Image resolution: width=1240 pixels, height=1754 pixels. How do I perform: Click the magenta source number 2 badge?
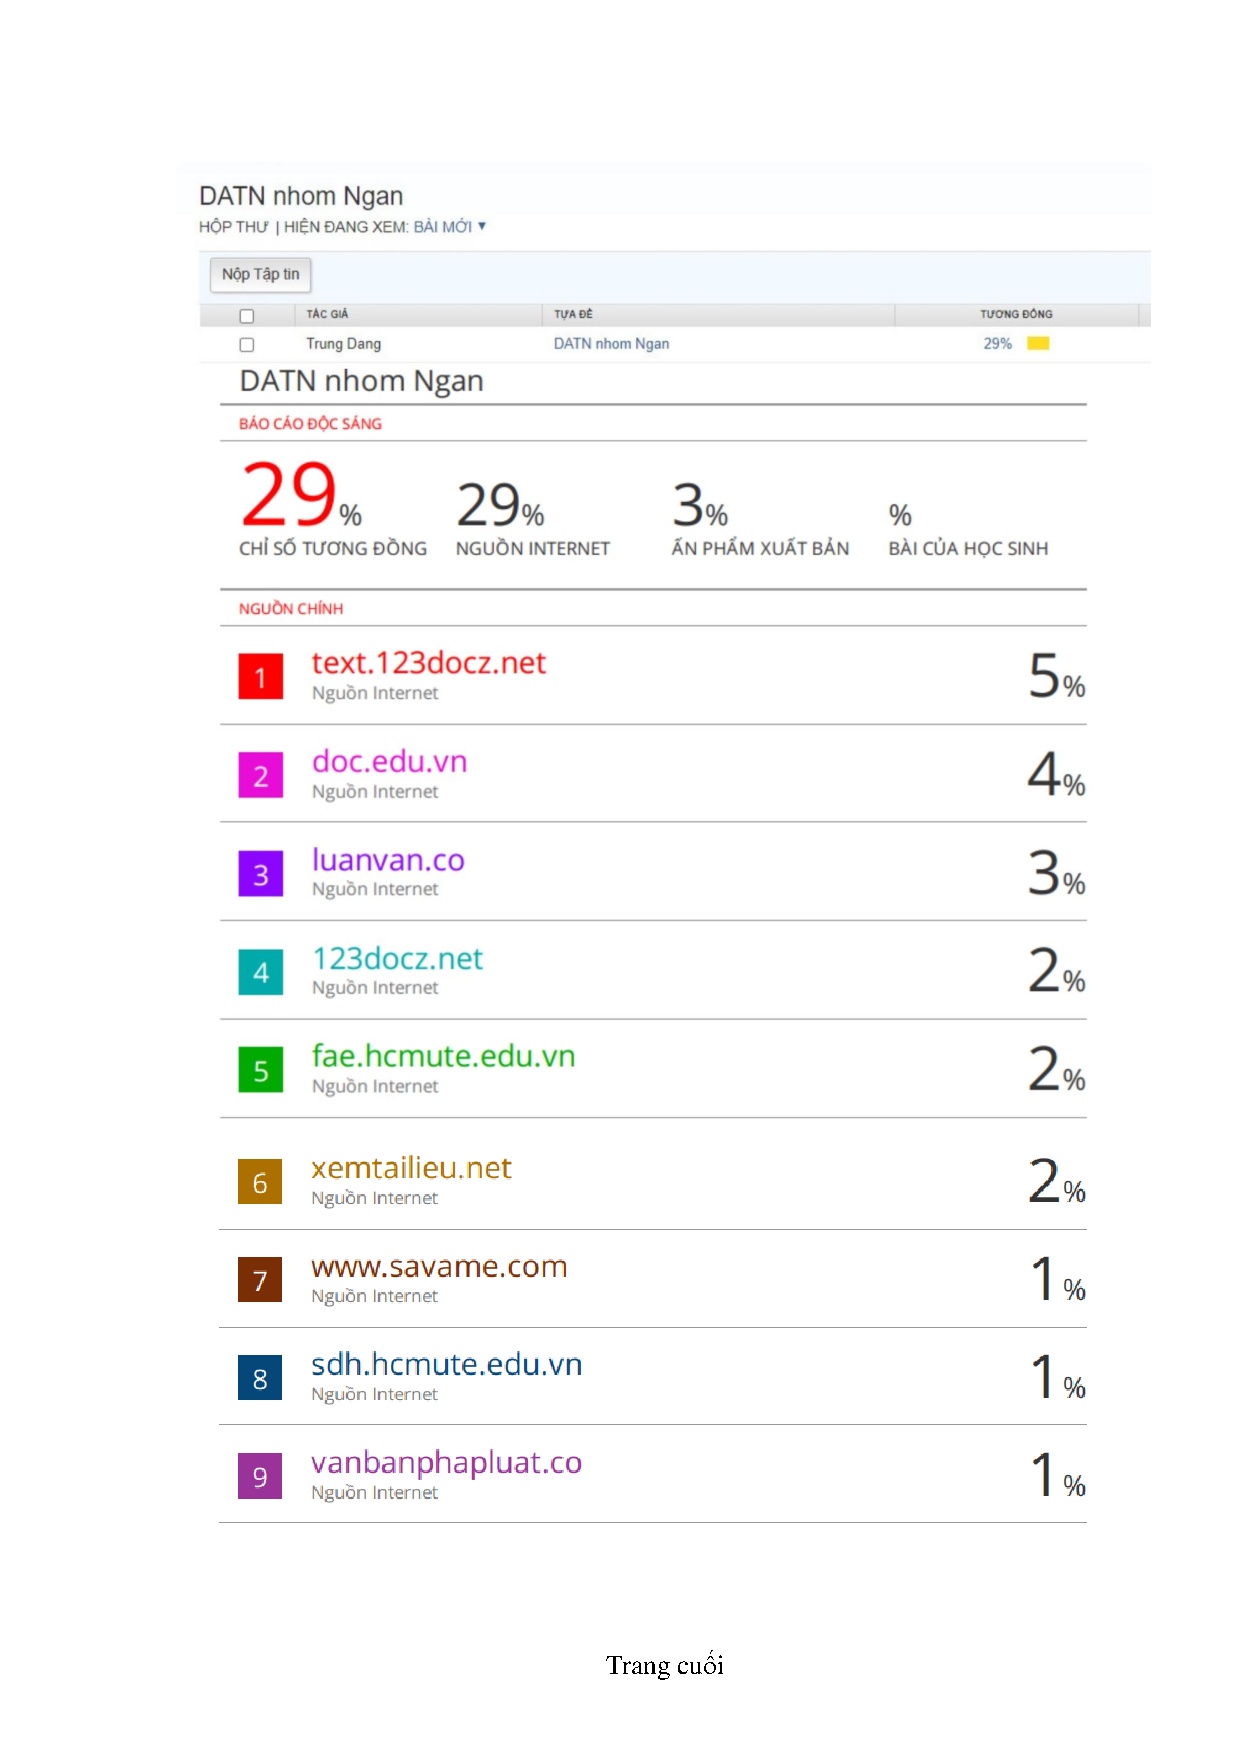click(260, 776)
